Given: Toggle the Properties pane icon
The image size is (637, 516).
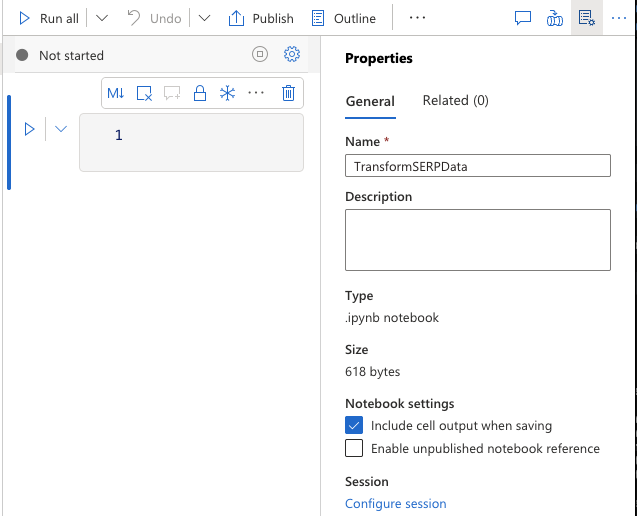Looking at the screenshot, I should click(587, 18).
